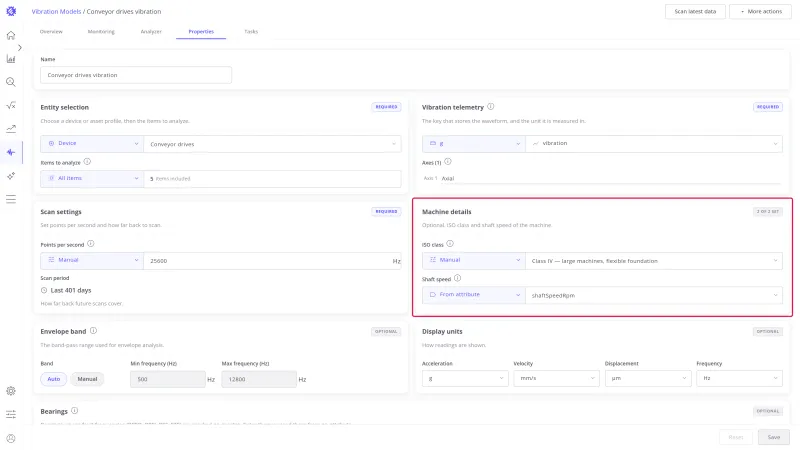Show info icon beside Envelope band
The width and height of the screenshot is (800, 450).
coord(93,331)
